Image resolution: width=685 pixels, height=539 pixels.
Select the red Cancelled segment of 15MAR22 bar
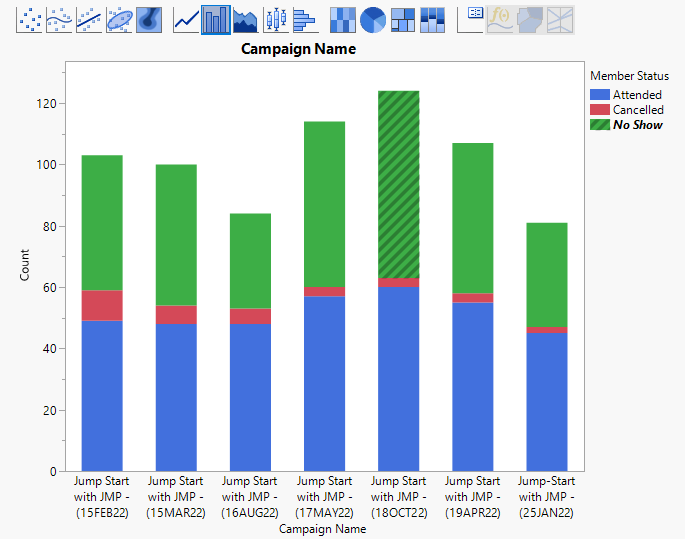click(176, 315)
